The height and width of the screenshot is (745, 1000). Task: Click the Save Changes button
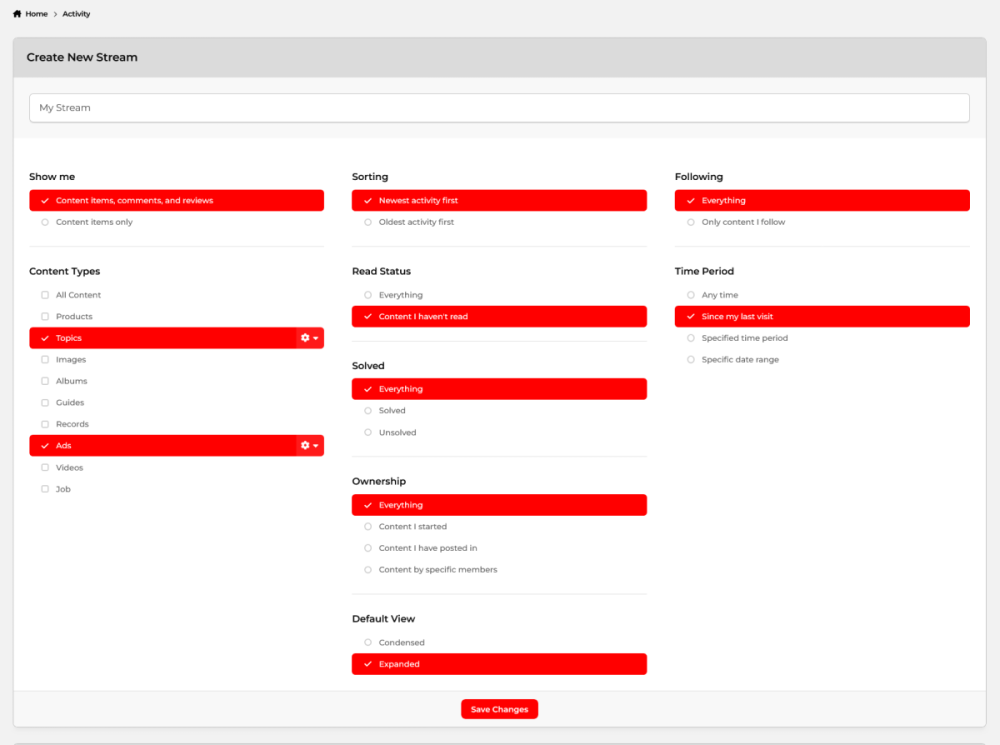tap(499, 709)
